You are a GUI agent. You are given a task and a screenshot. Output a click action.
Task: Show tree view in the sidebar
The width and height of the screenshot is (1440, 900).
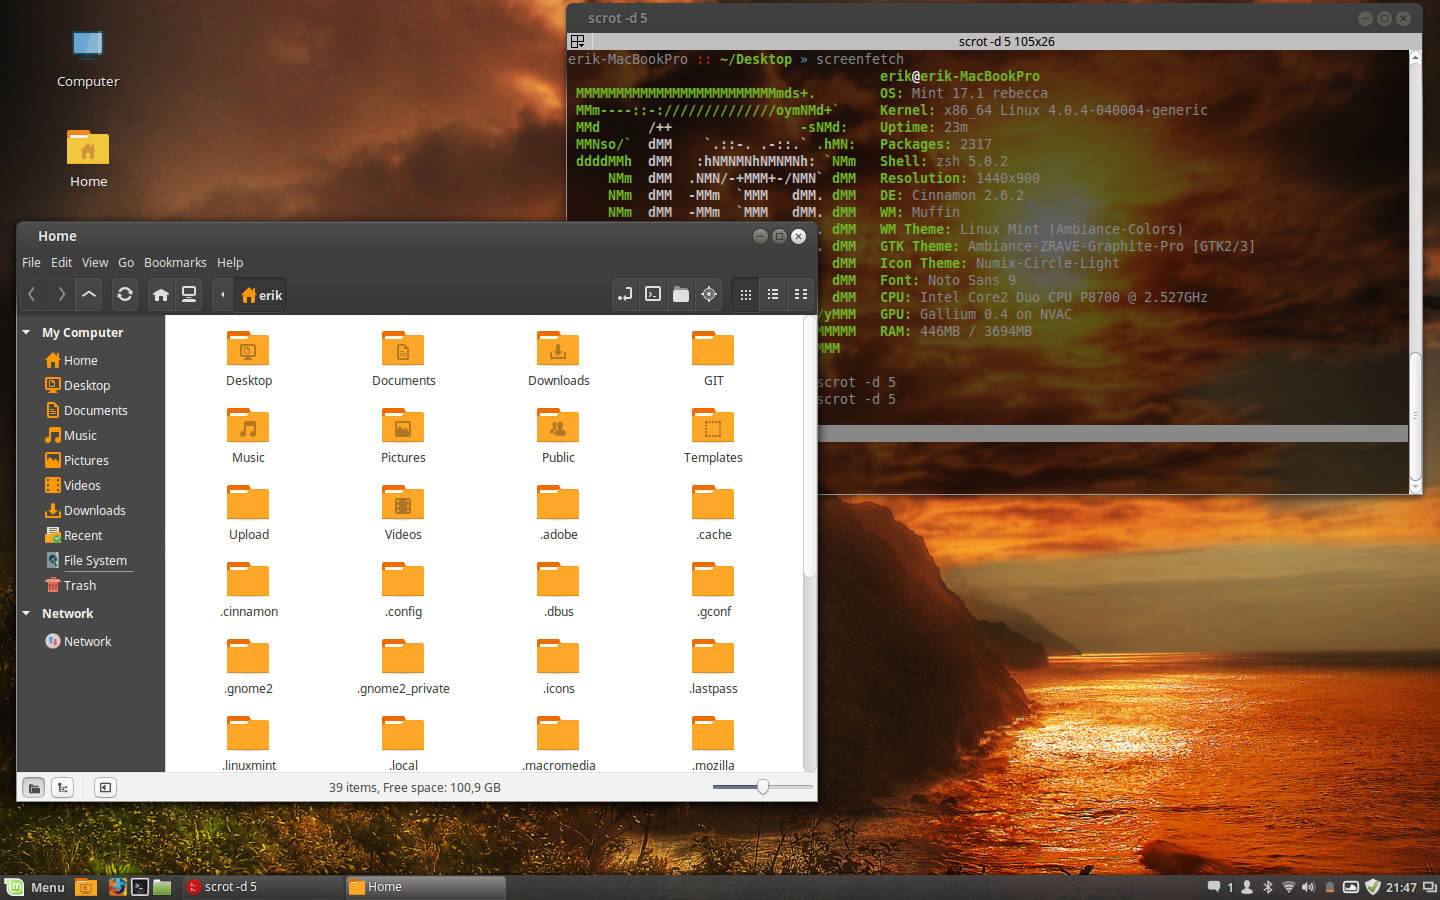point(62,788)
